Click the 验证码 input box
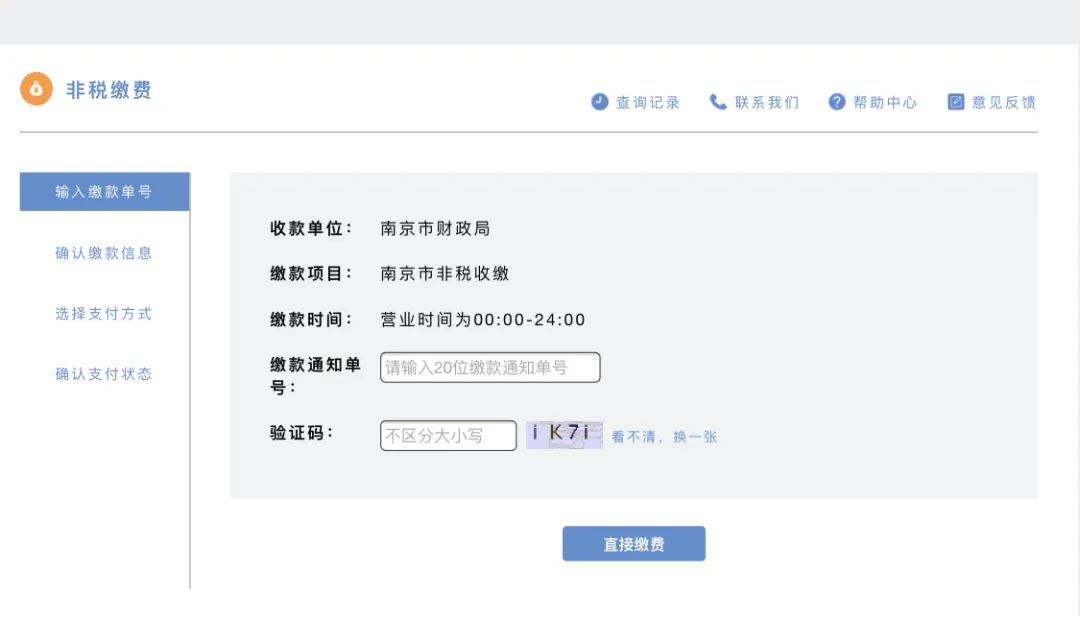Screen dimensions: 1080x617 click(448, 436)
